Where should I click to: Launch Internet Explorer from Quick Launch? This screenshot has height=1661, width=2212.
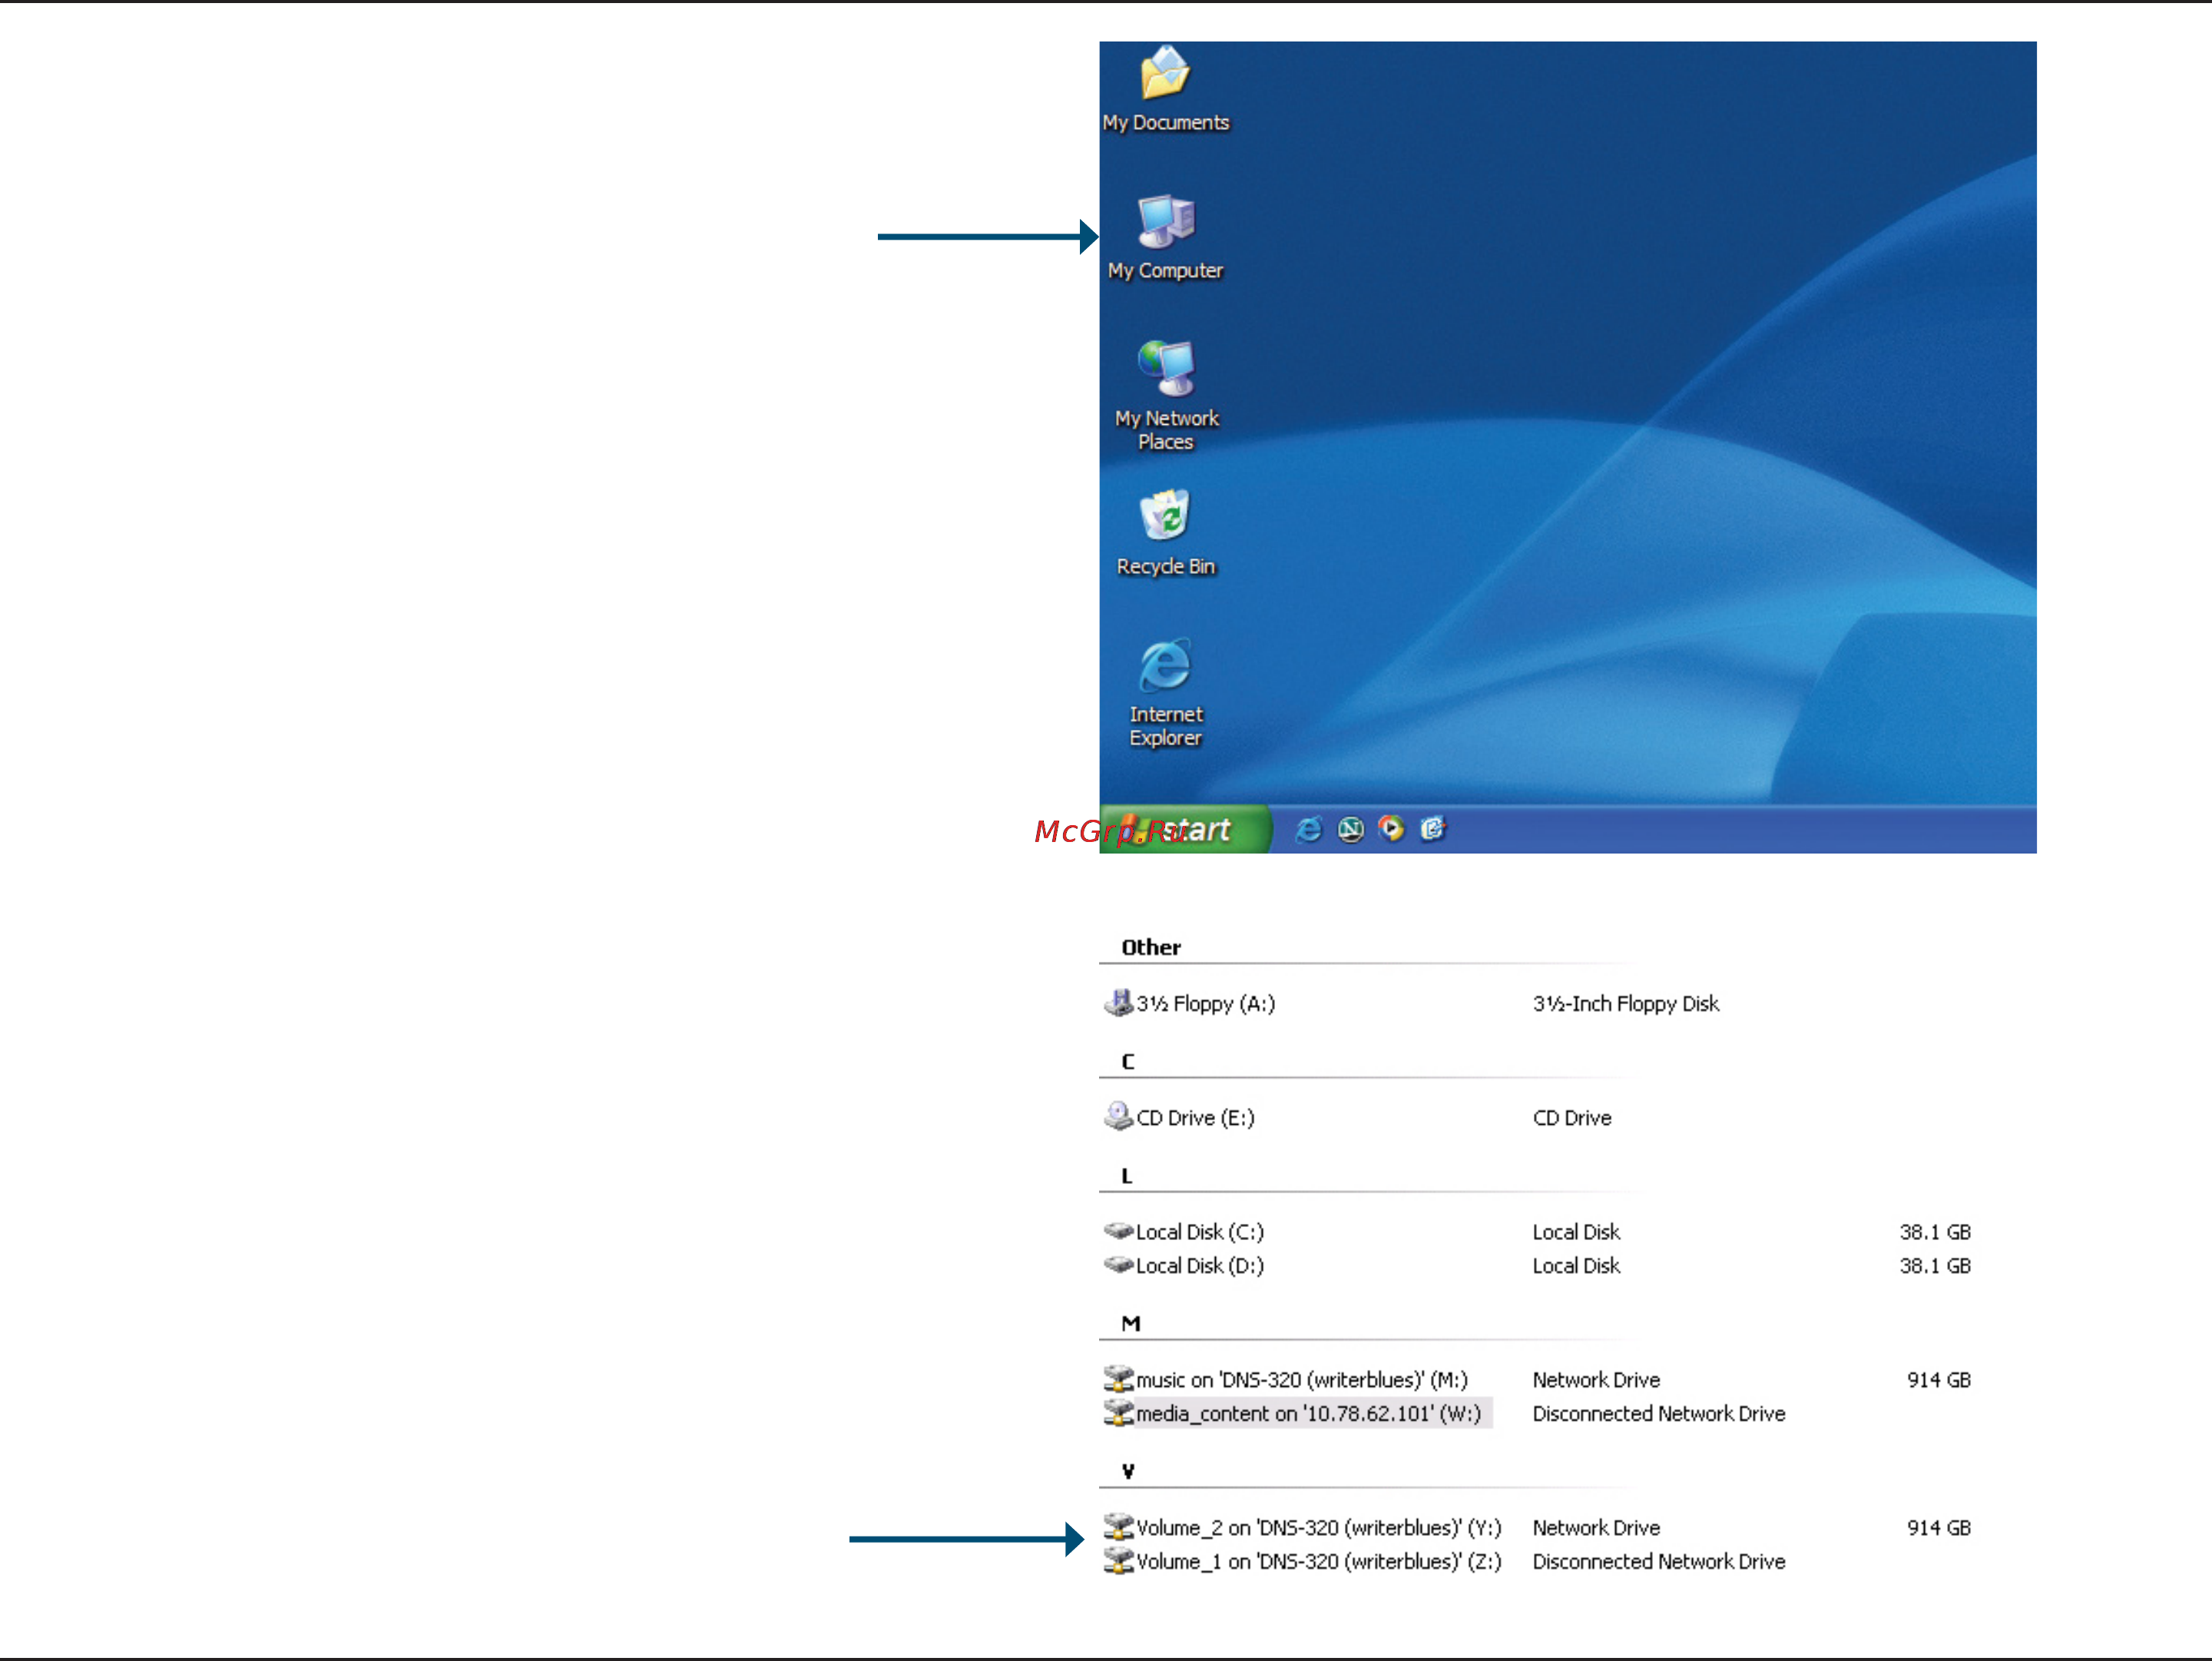(x=1308, y=829)
